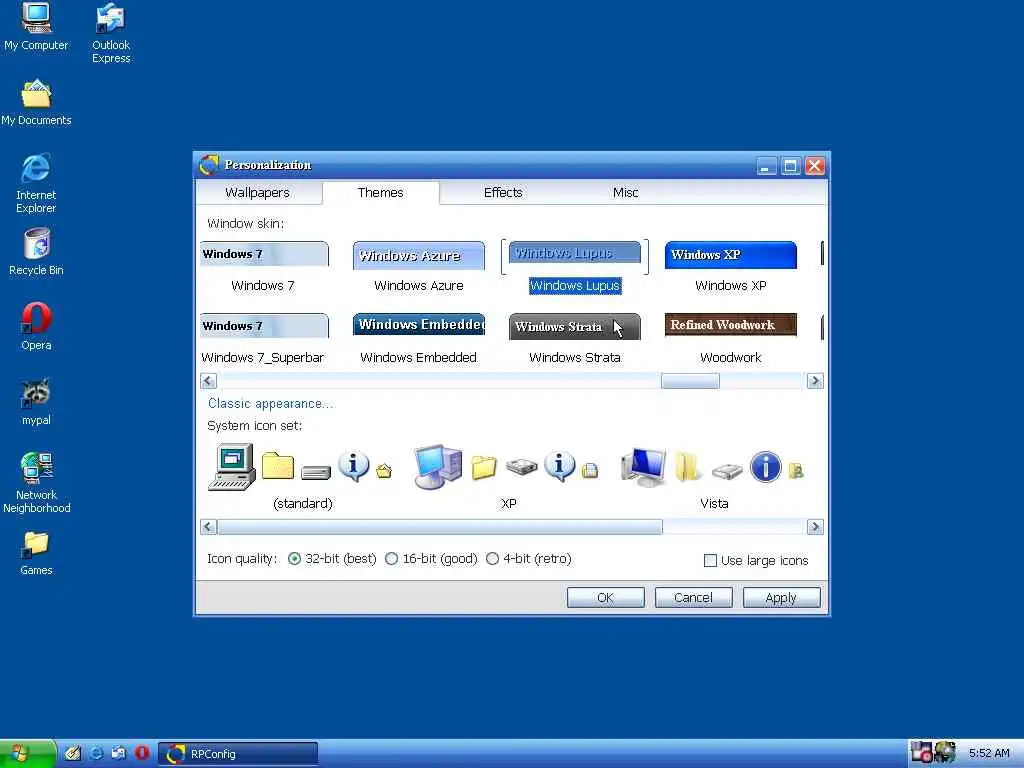
Task: Select My Documents desktop icon
Action: (37, 103)
